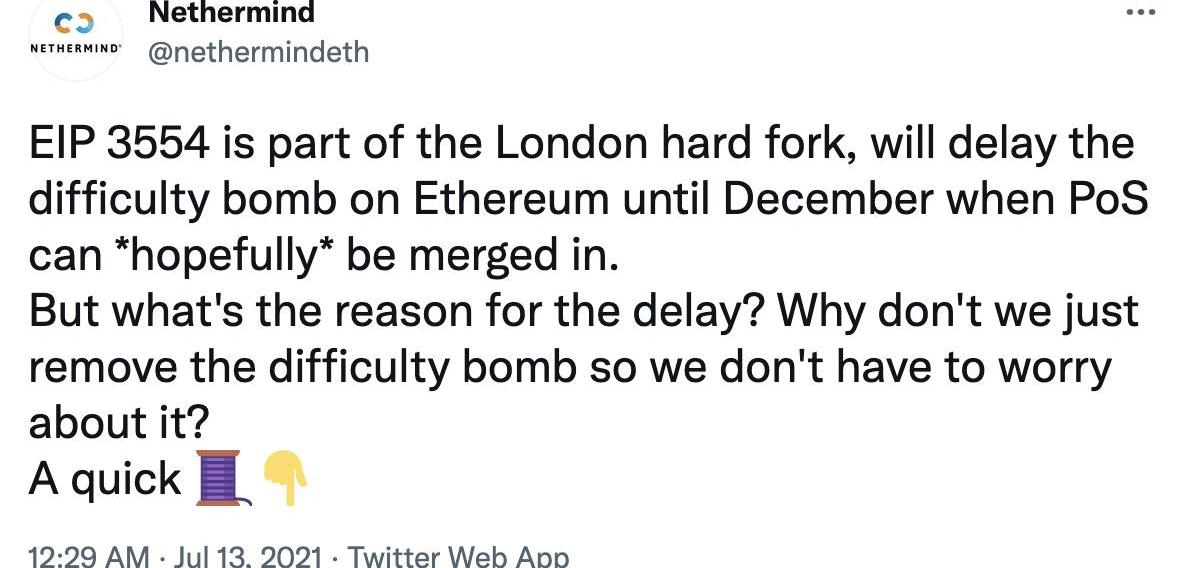Open the Nethermind display name profile link
Image resolution: width=1192 pixels, height=568 pixels.
pos(231,12)
